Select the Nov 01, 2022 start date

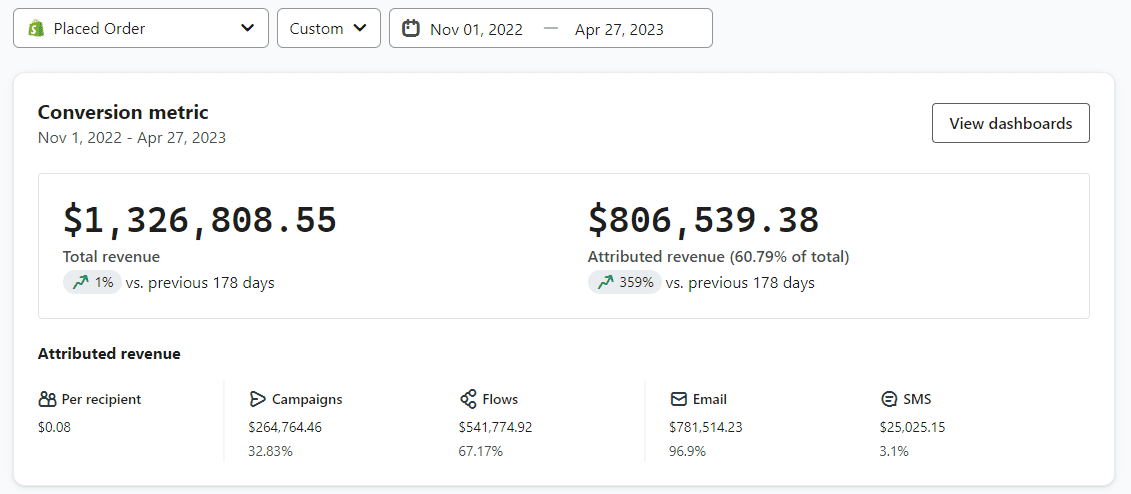click(476, 30)
